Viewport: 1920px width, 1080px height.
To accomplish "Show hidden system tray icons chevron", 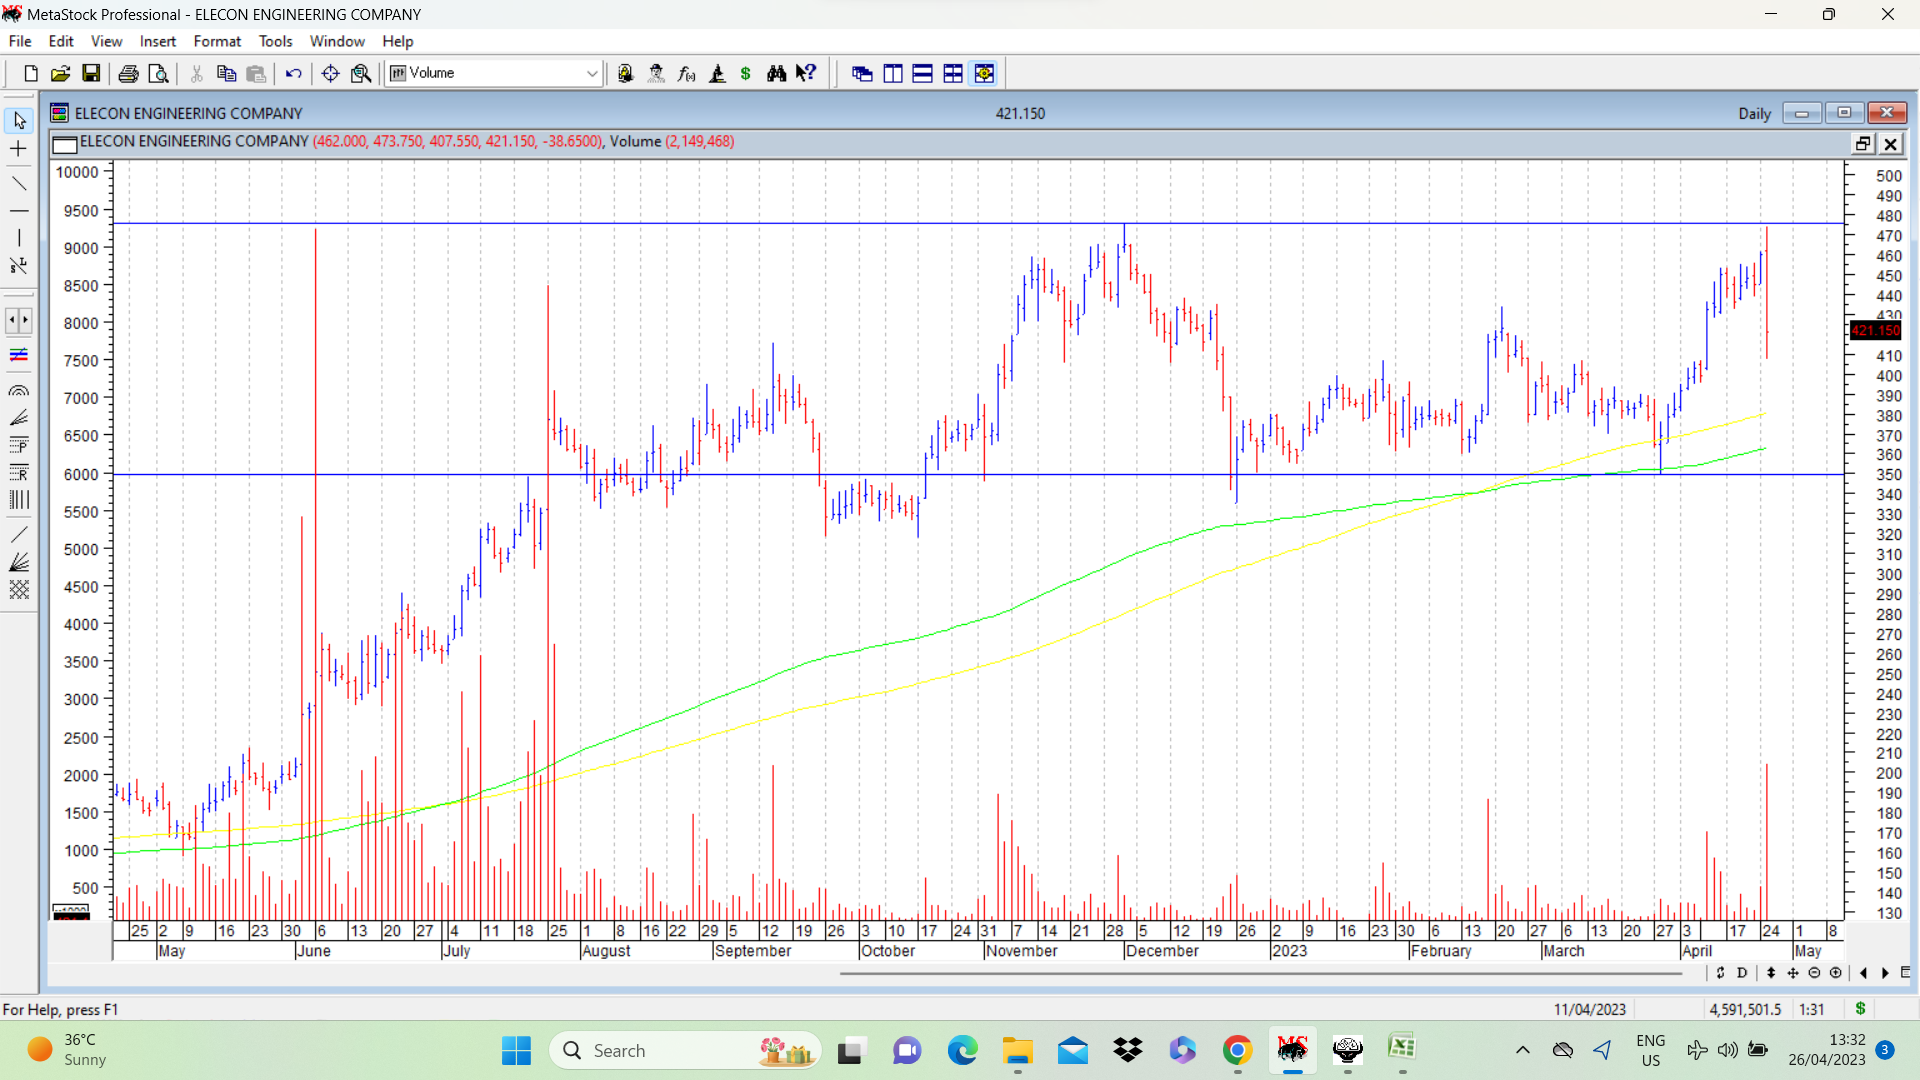I will (1522, 1050).
